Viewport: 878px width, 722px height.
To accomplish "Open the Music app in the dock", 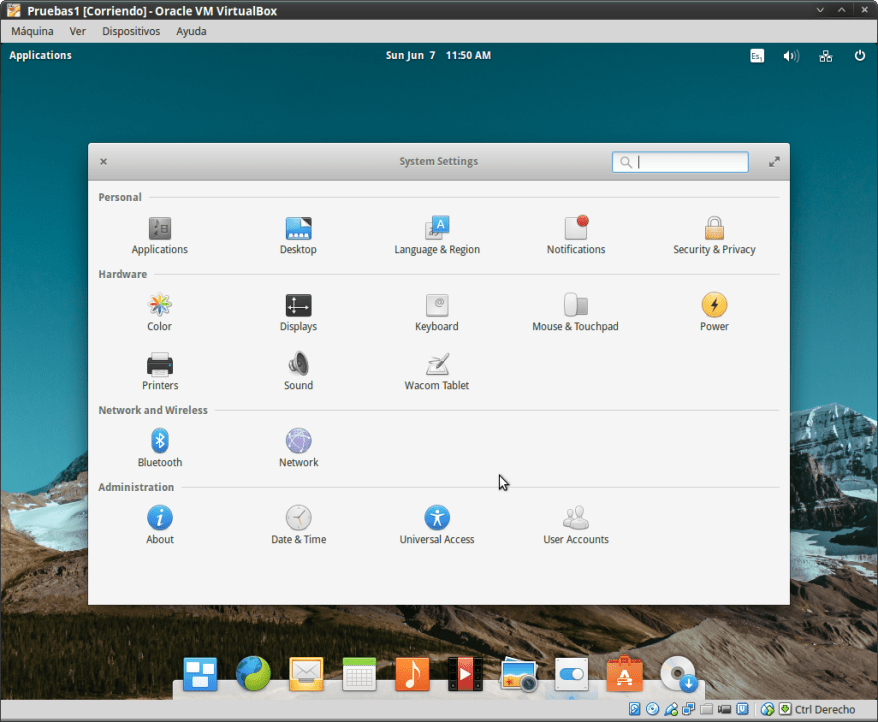I will tap(412, 674).
